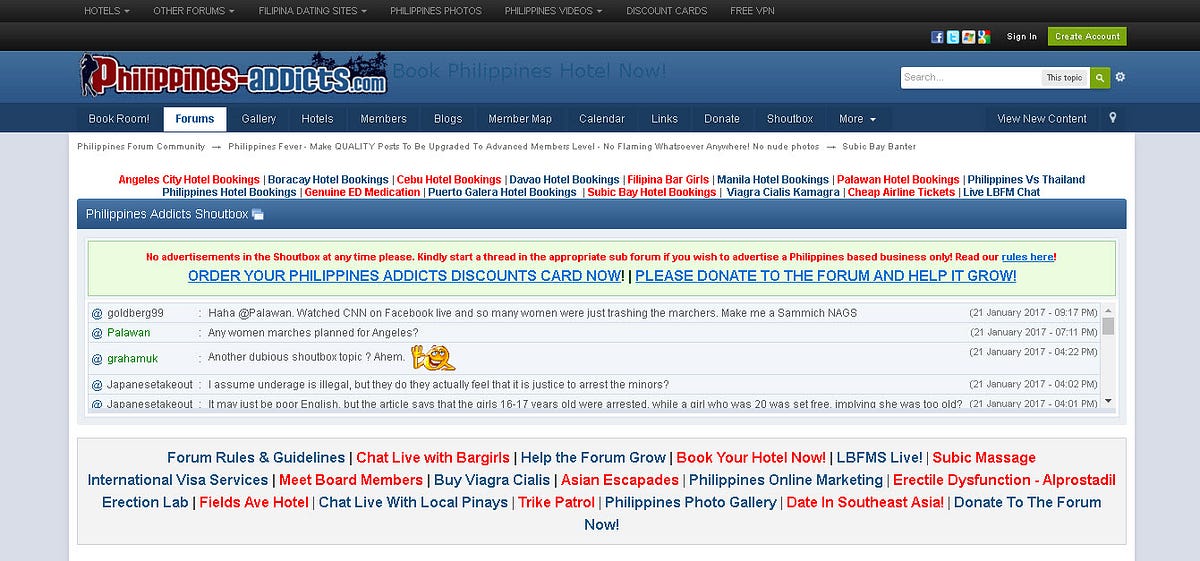This screenshot has height=561, width=1200.
Task: Open International Visa Services link
Action: 178,480
